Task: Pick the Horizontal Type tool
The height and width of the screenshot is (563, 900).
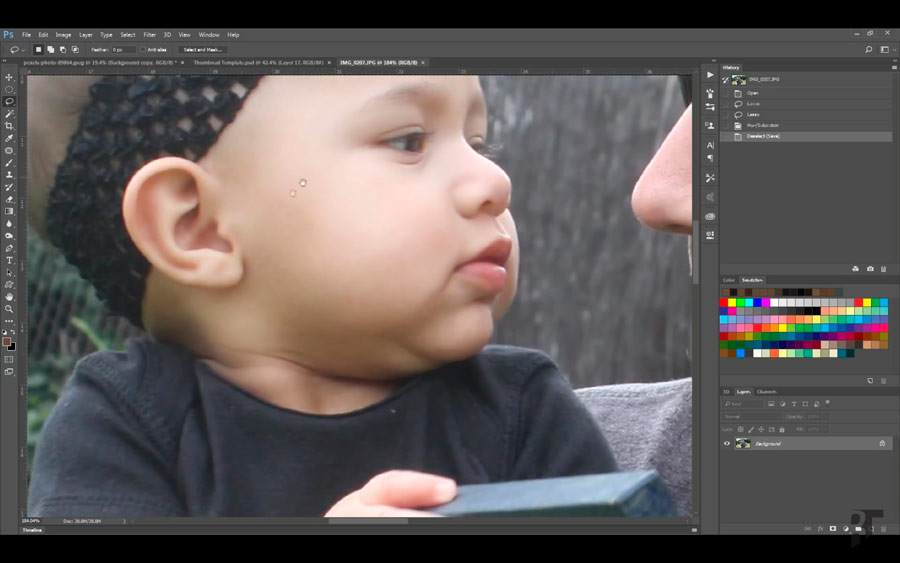Action: [x=9, y=260]
